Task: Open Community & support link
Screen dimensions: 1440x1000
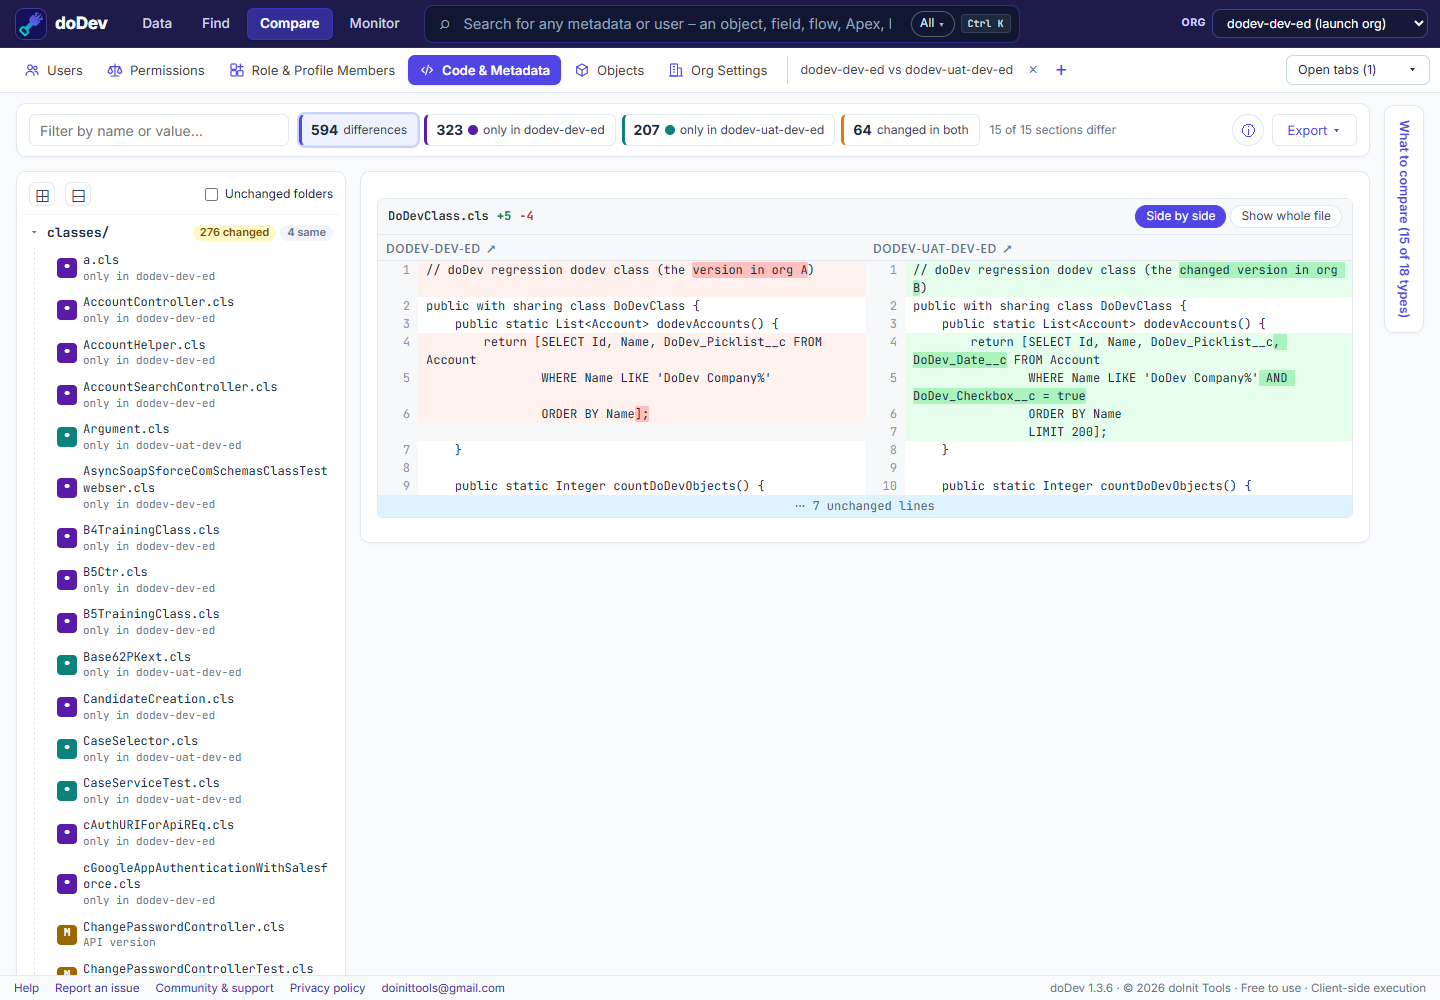Action: pyautogui.click(x=214, y=988)
